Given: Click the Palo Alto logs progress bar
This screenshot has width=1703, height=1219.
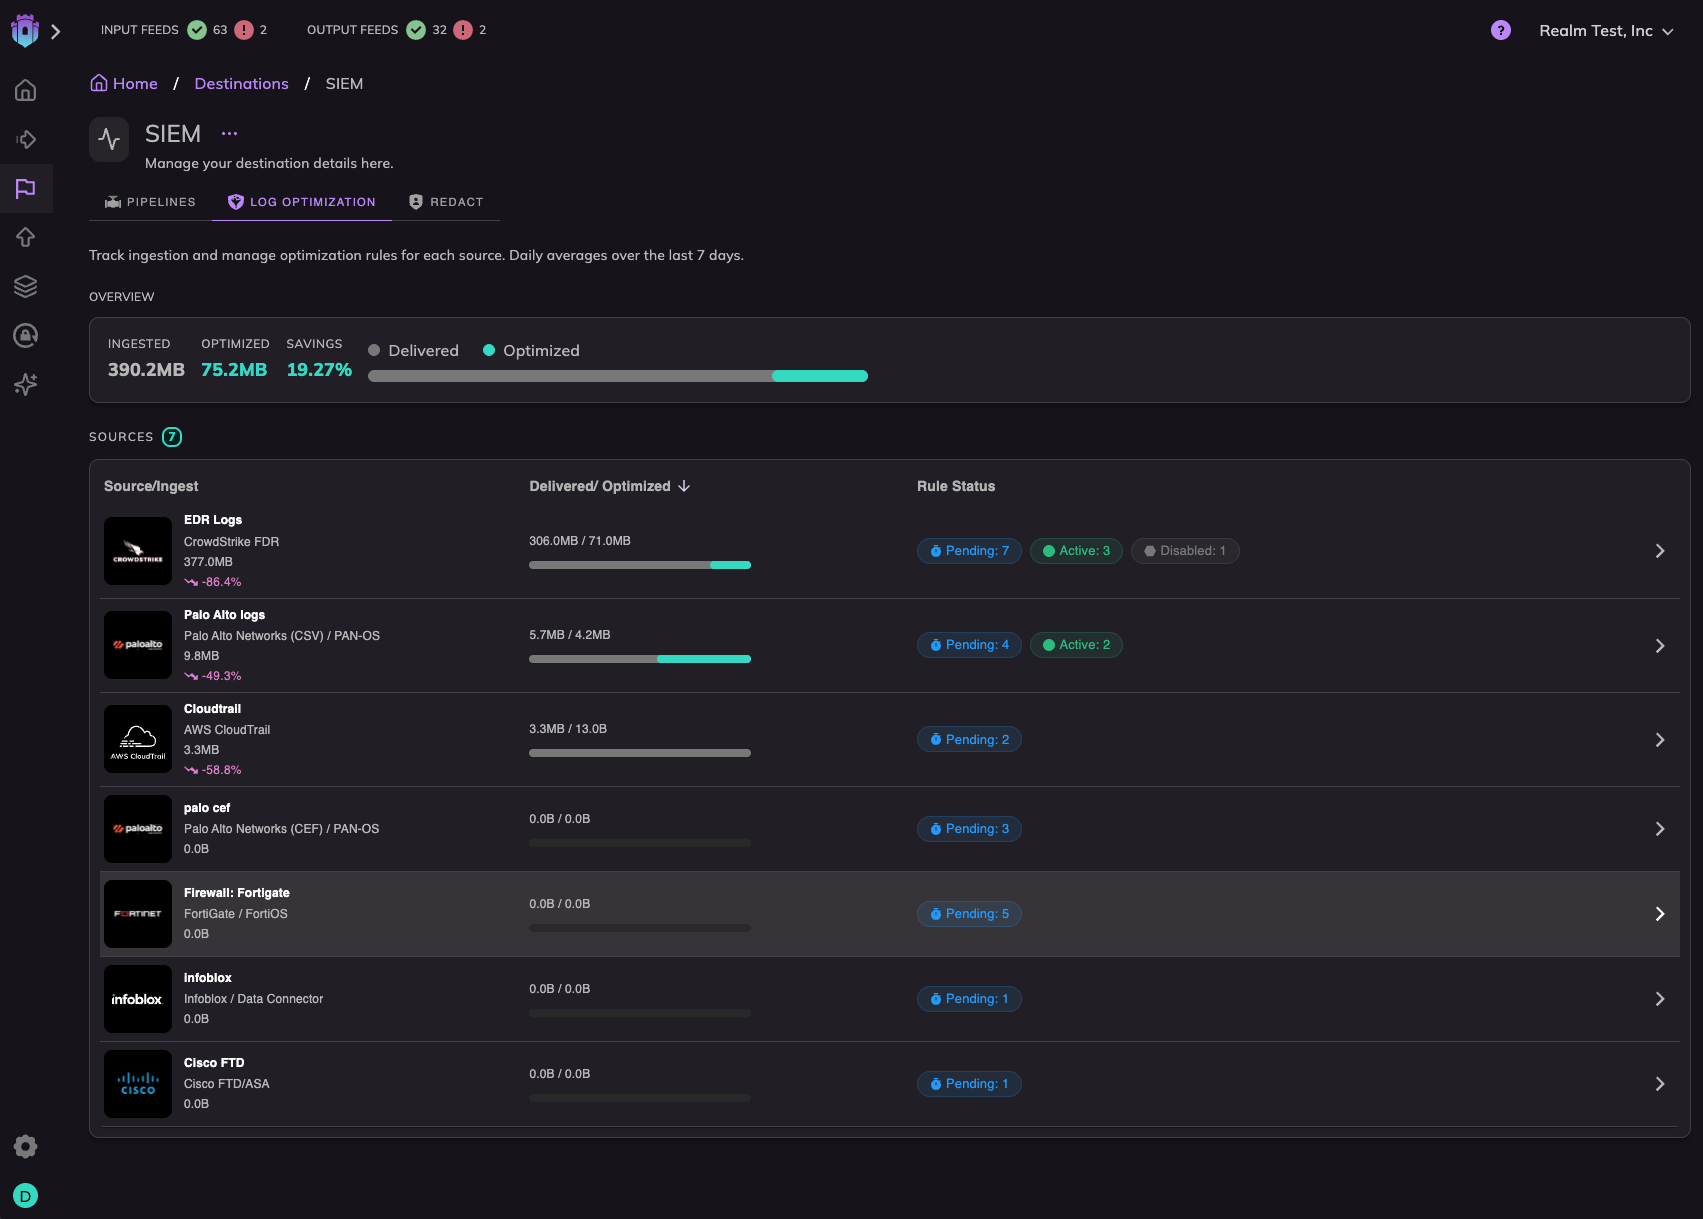Looking at the screenshot, I should pos(640,659).
